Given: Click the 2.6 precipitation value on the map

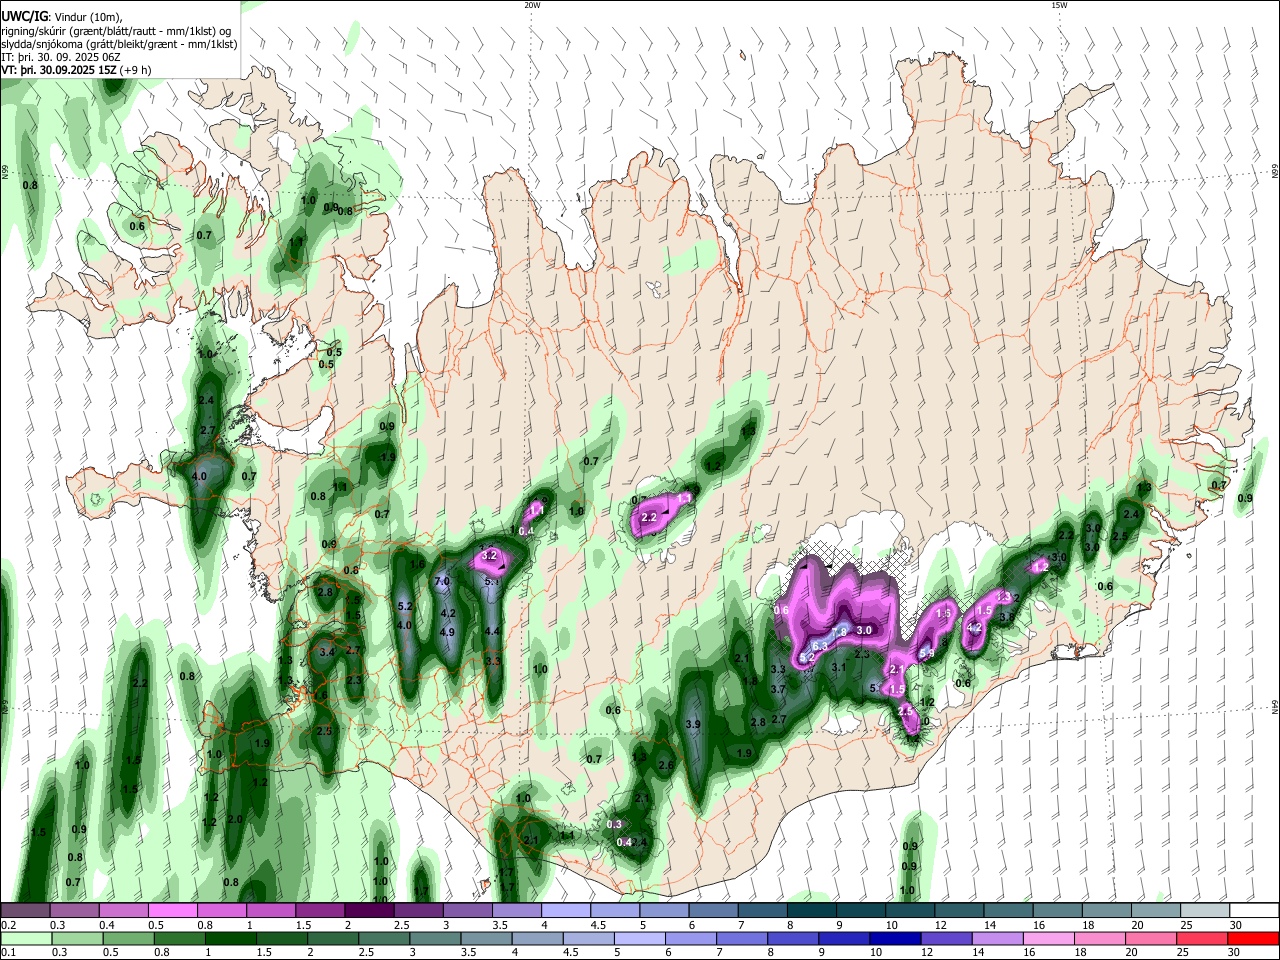Looking at the screenshot, I should point(666,765).
